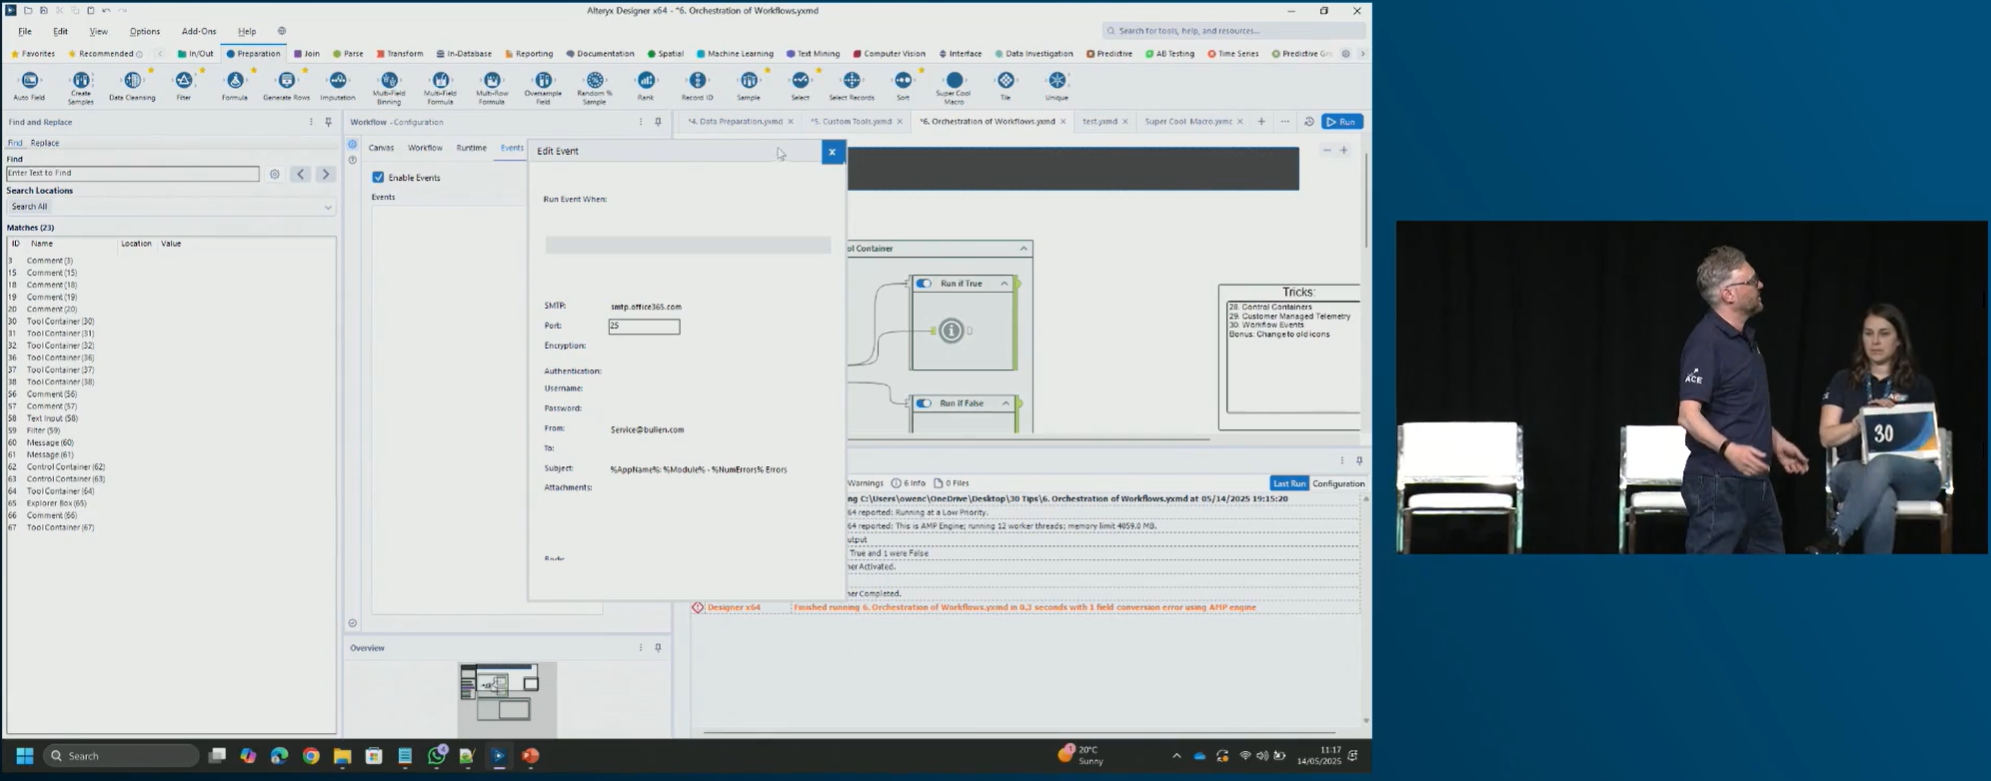
Task: Add a new workflow tab
Action: [x=1261, y=122]
